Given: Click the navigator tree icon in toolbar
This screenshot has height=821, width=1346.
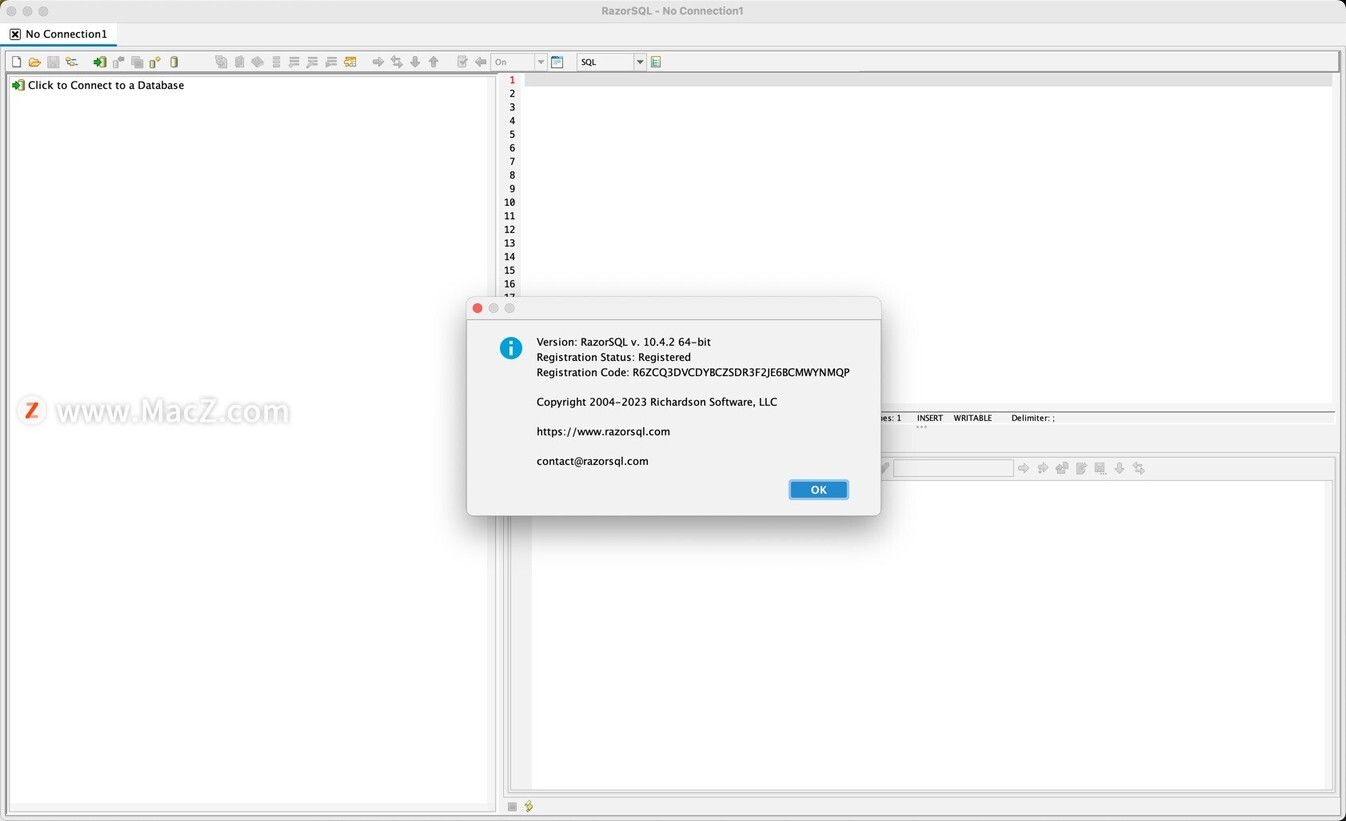Looking at the screenshot, I should tap(72, 62).
